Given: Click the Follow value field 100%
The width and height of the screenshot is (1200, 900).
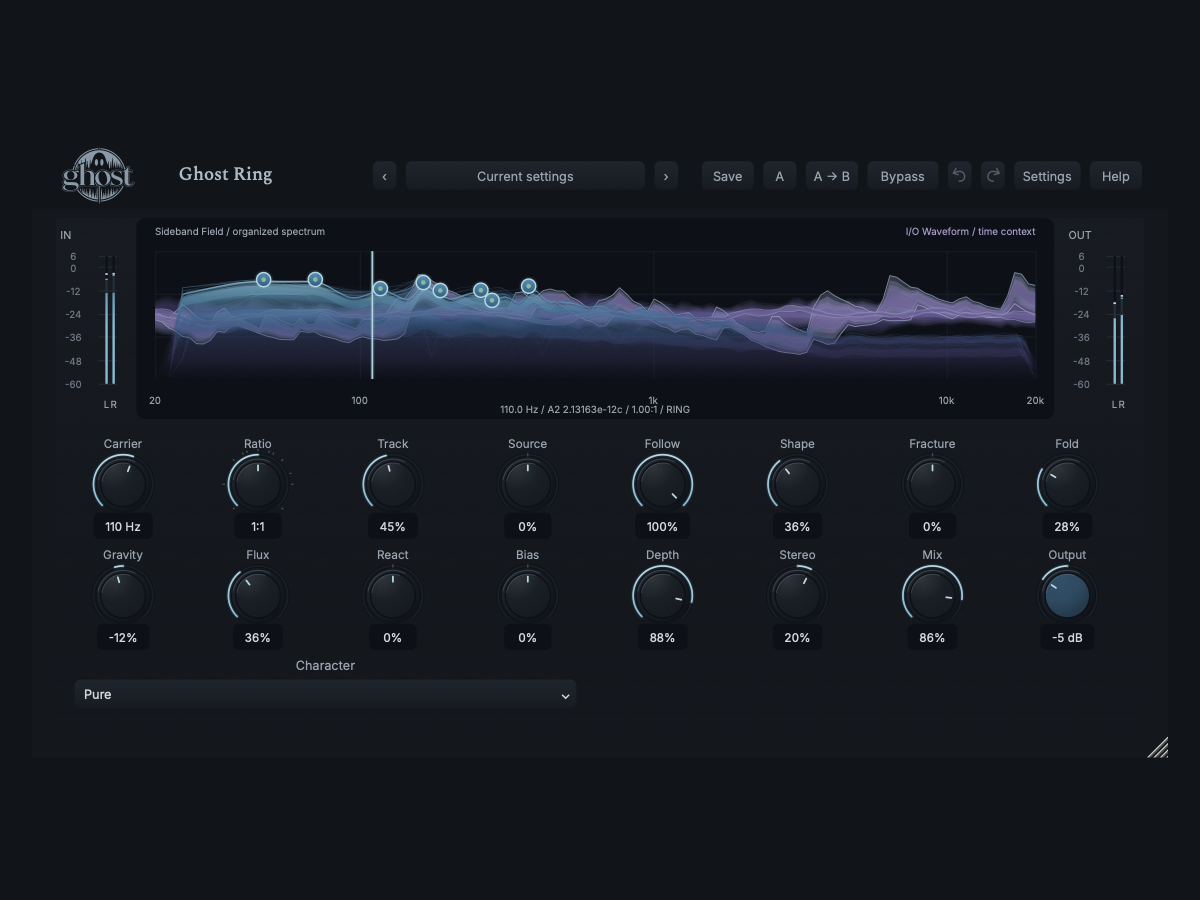Looking at the screenshot, I should click(662, 526).
